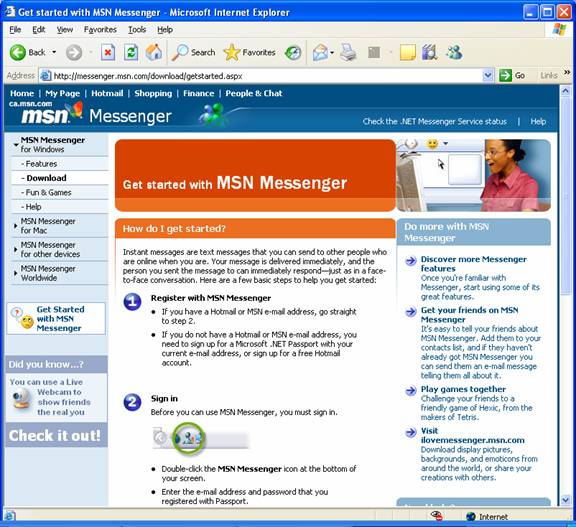Open the address bar URL dropdown
This screenshot has width=576, height=527.
pos(487,76)
